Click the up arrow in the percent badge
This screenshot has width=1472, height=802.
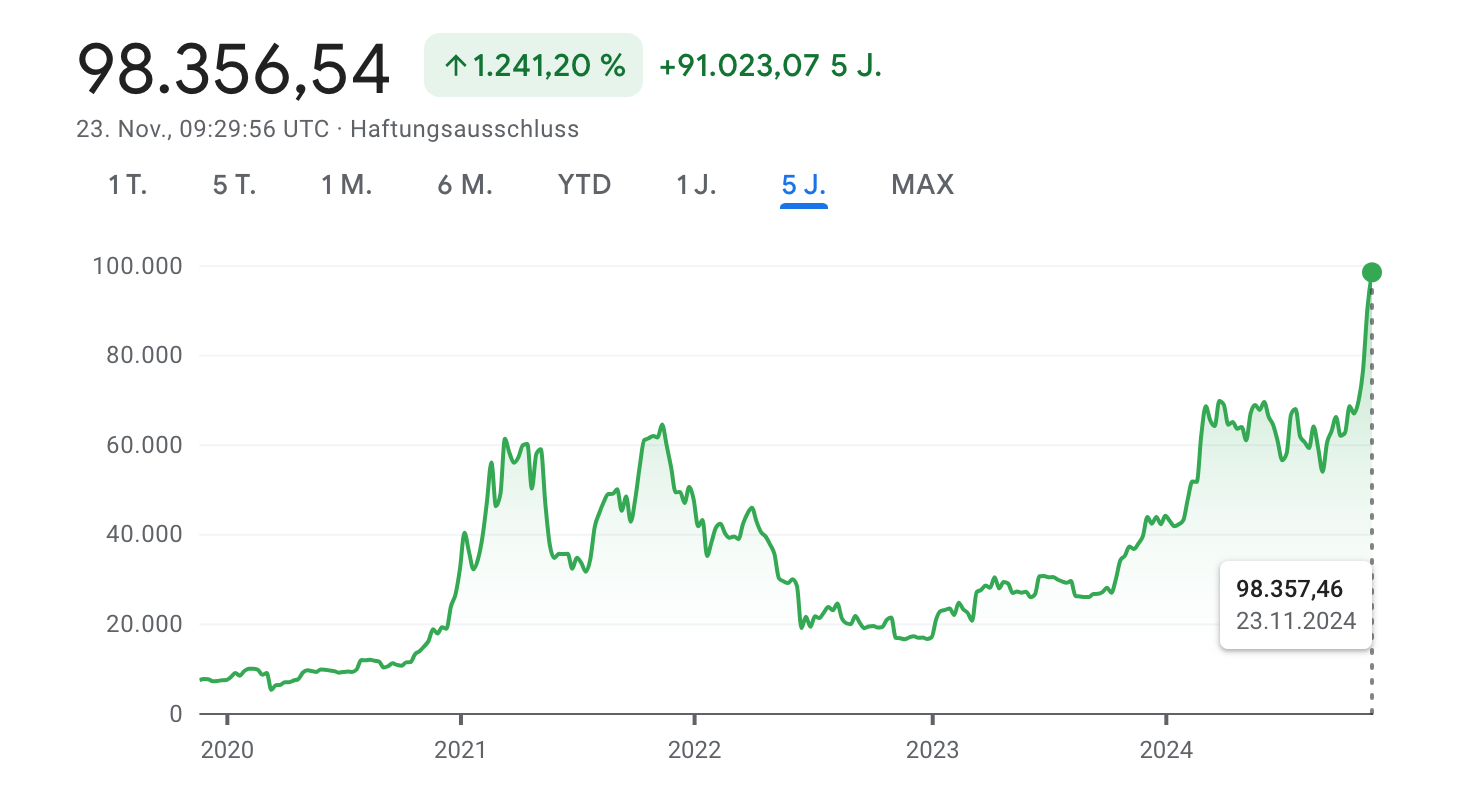[x=456, y=66]
